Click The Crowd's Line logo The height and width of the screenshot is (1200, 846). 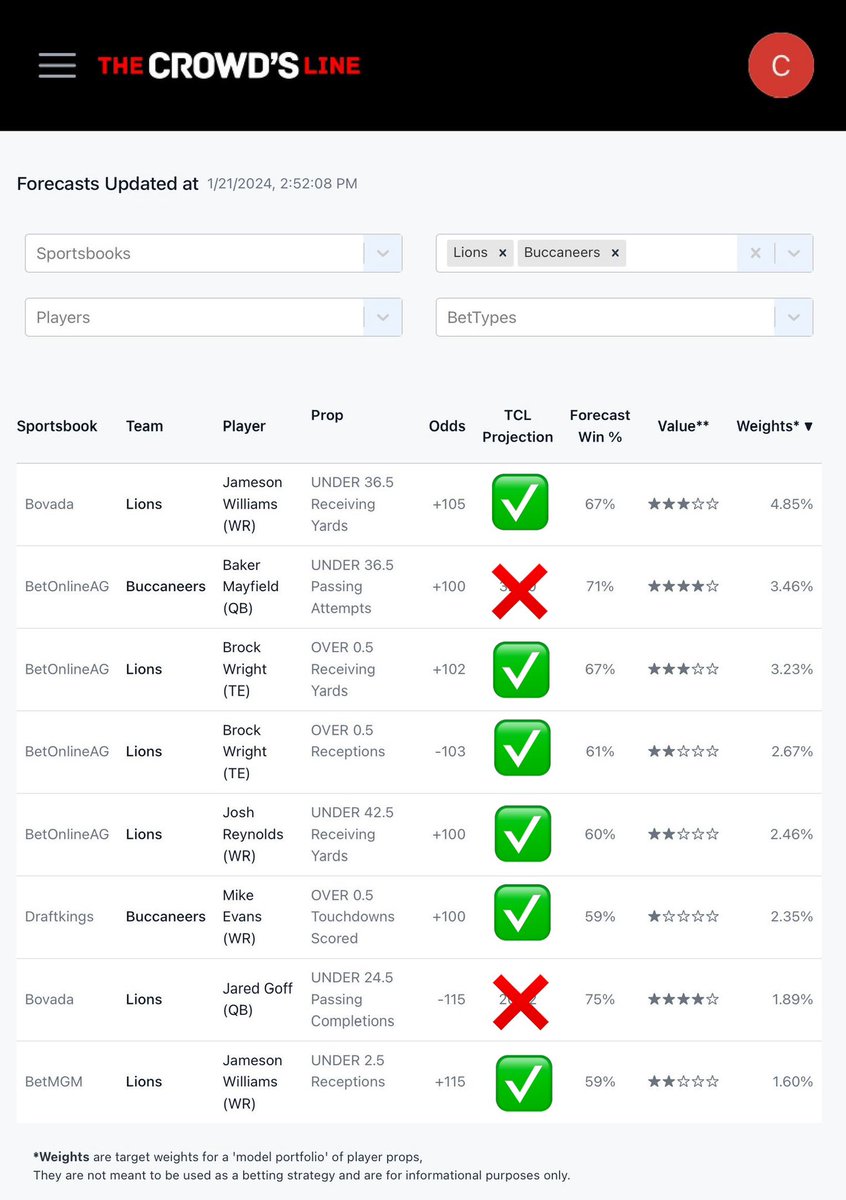[x=229, y=66]
